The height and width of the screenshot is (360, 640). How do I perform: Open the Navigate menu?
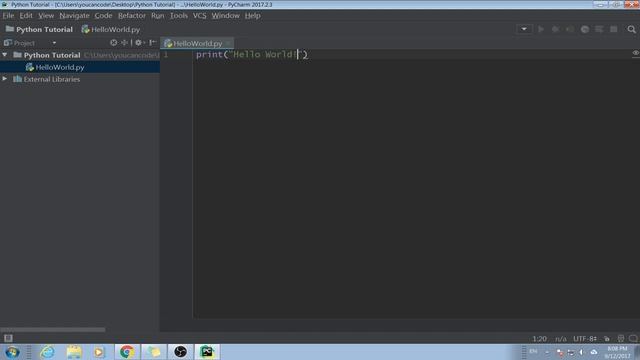(x=74, y=16)
